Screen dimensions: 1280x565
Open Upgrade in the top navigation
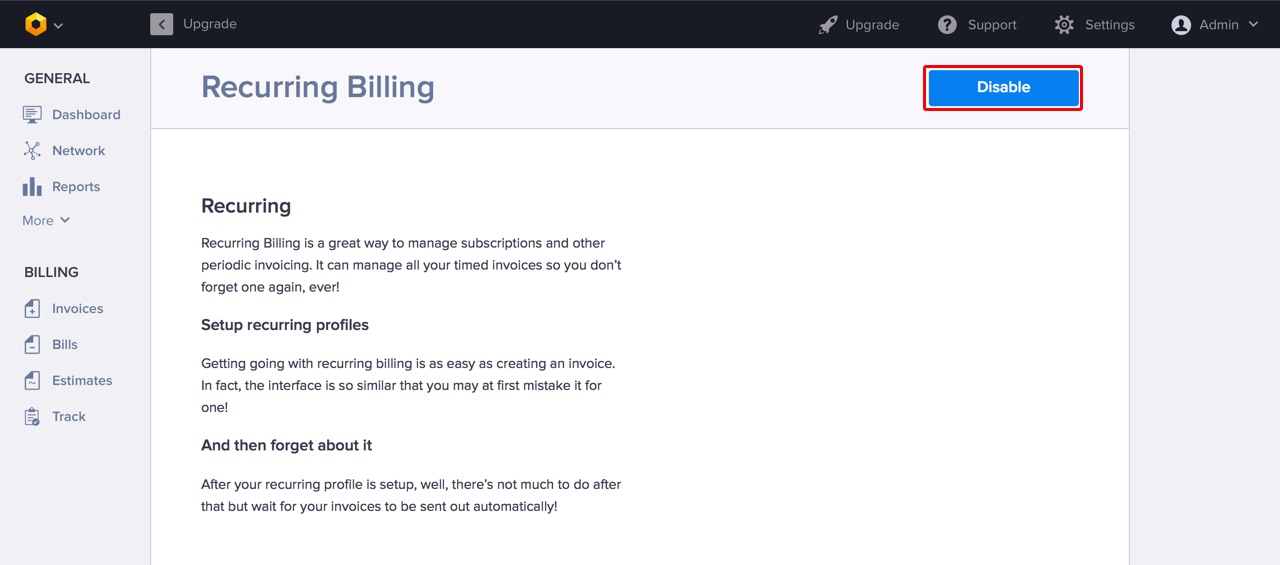872,25
